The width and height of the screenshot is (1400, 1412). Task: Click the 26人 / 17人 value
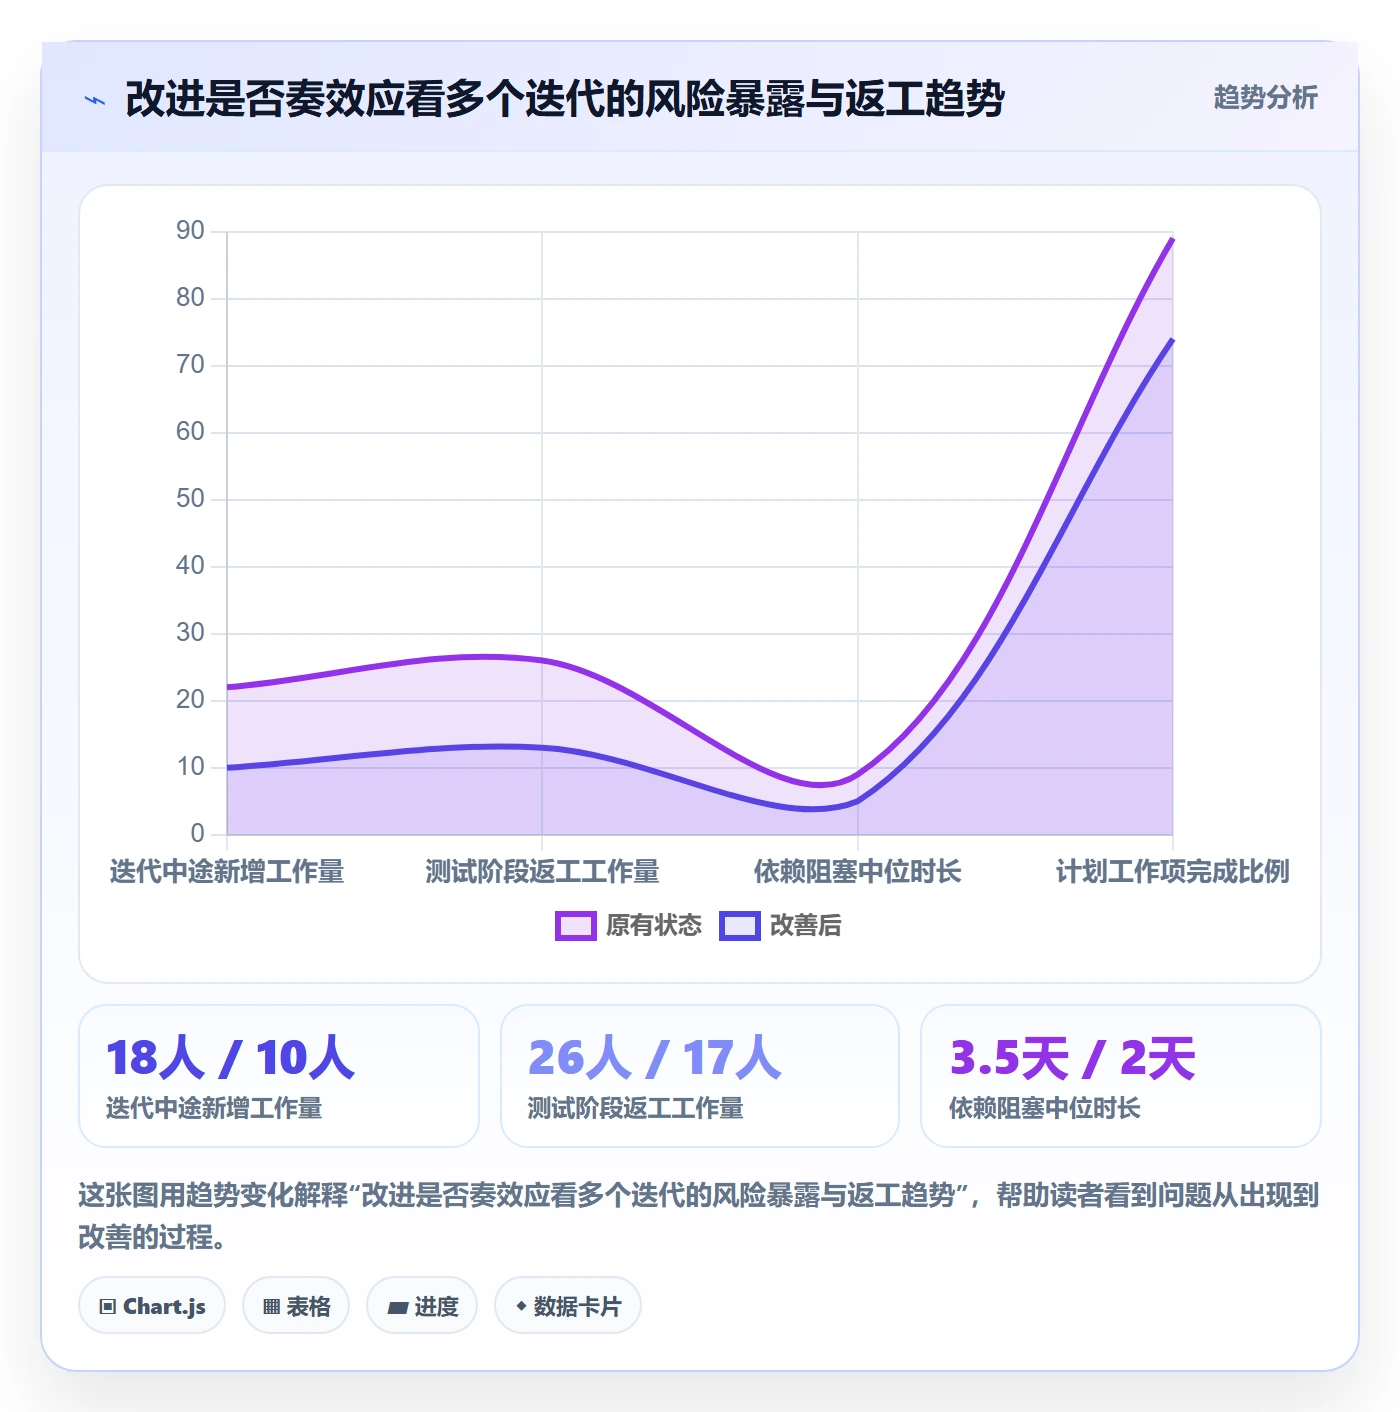(654, 1058)
